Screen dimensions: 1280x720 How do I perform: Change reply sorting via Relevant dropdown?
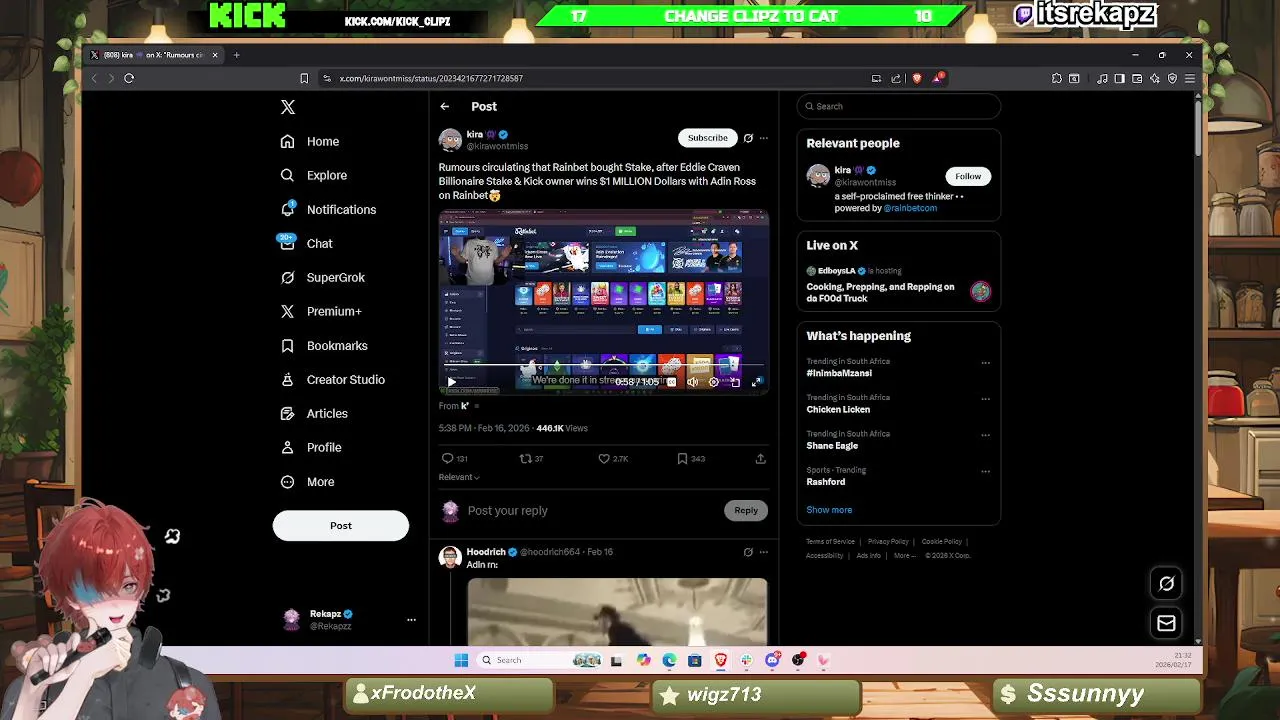point(459,477)
